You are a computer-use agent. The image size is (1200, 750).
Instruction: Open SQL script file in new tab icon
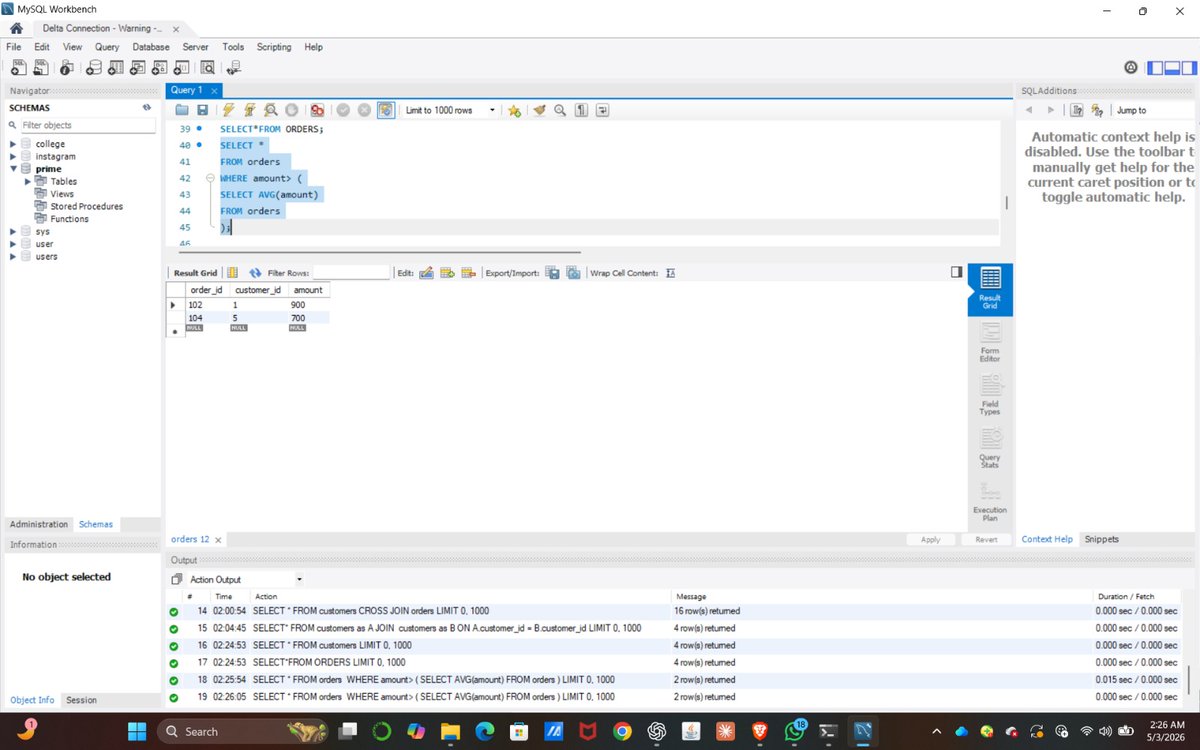click(41, 68)
